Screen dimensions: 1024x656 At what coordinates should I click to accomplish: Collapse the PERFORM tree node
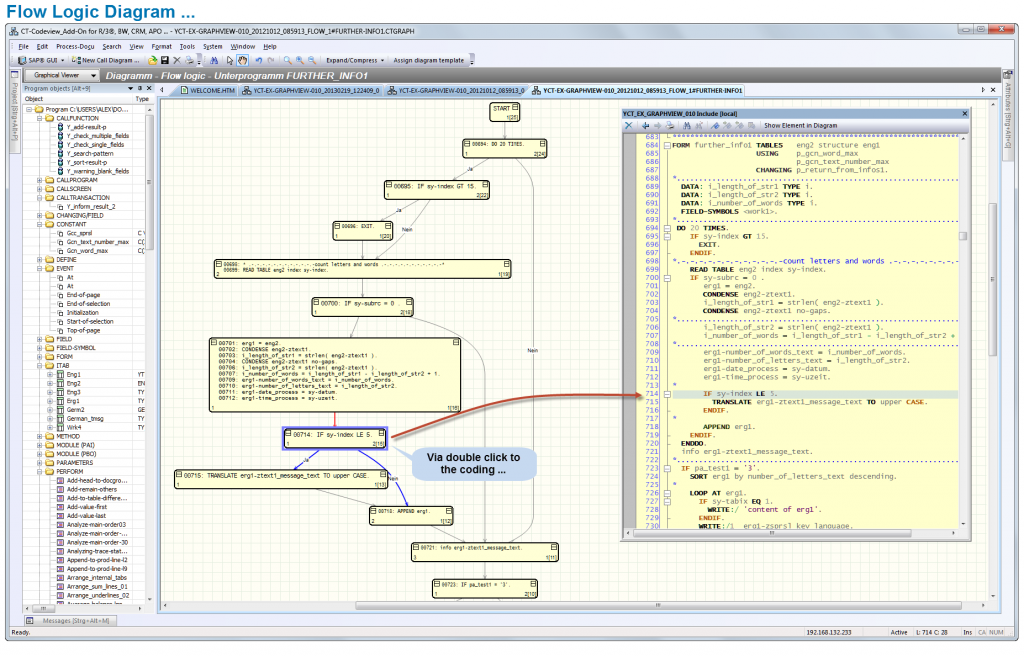tap(38, 472)
